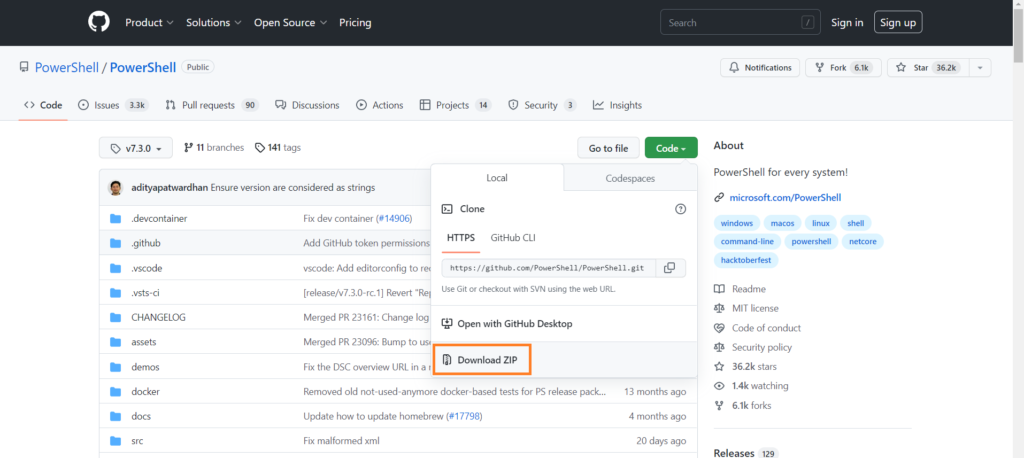This screenshot has width=1024, height=458.
Task: Open the PowerShell organization link
Action: [x=67, y=67]
